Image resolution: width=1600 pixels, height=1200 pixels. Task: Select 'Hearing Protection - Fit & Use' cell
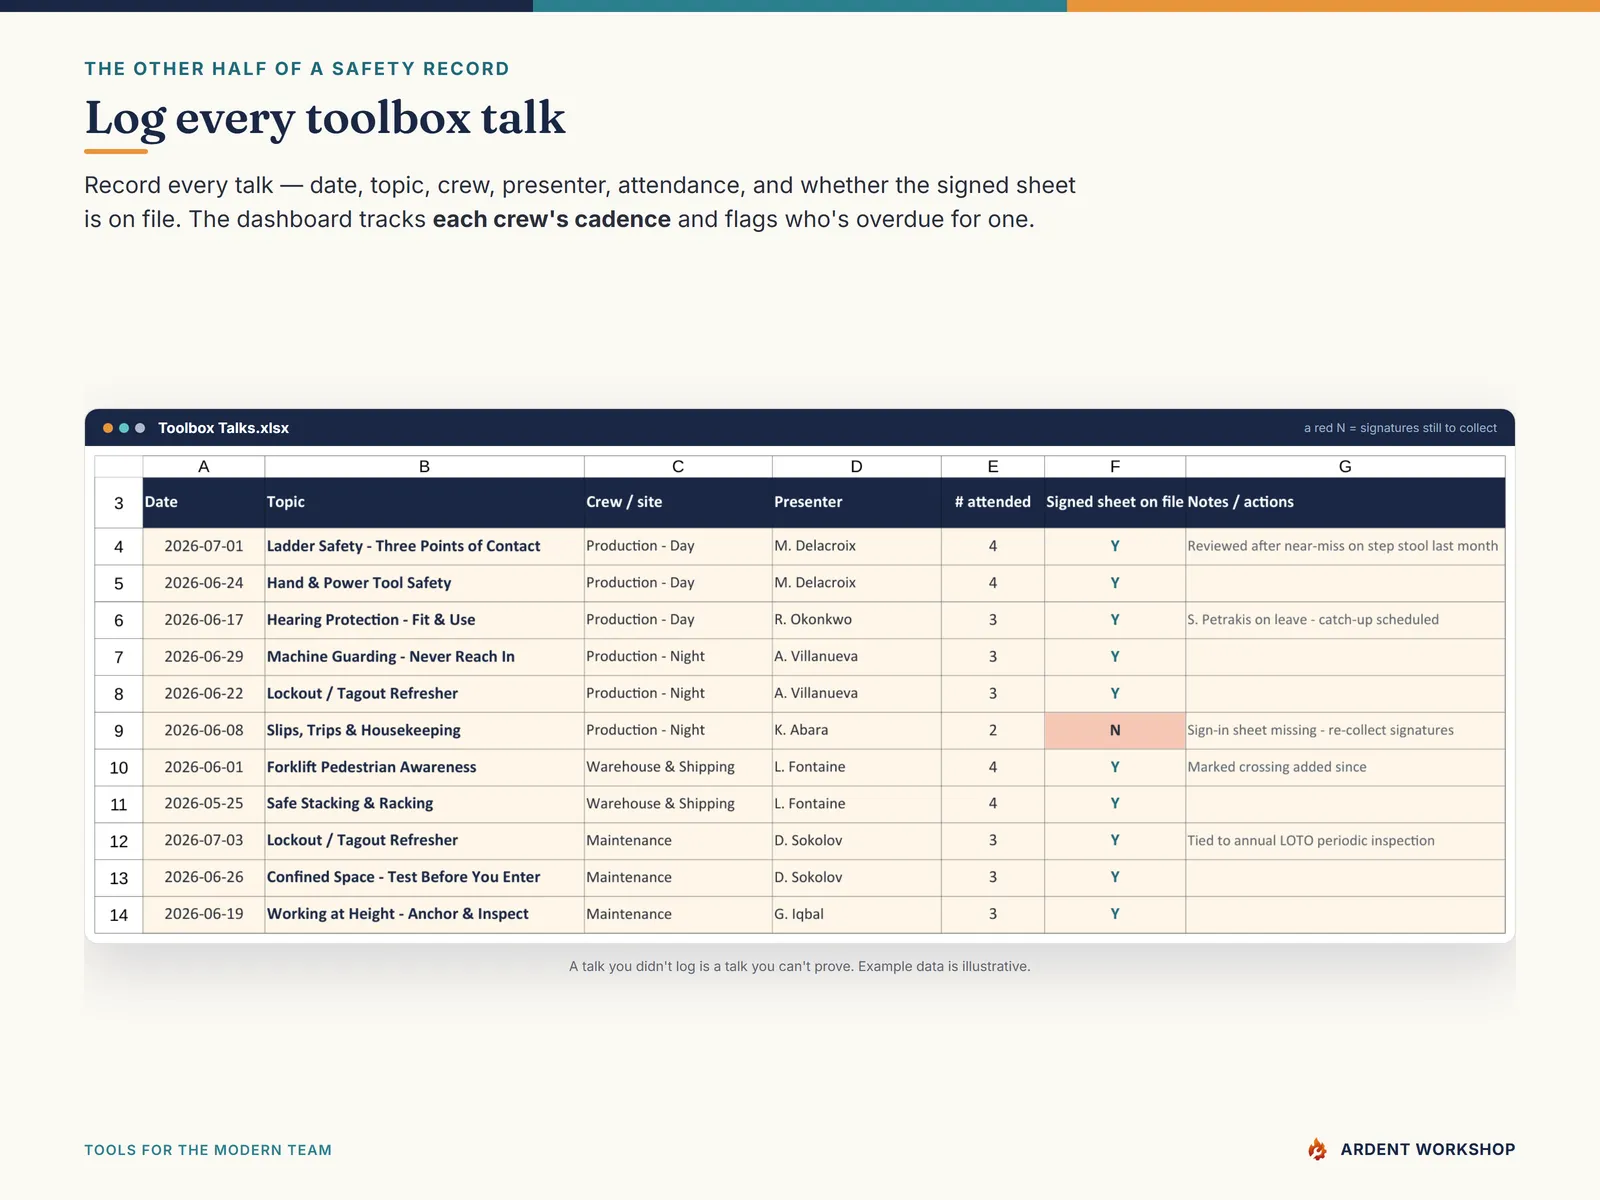coord(424,620)
